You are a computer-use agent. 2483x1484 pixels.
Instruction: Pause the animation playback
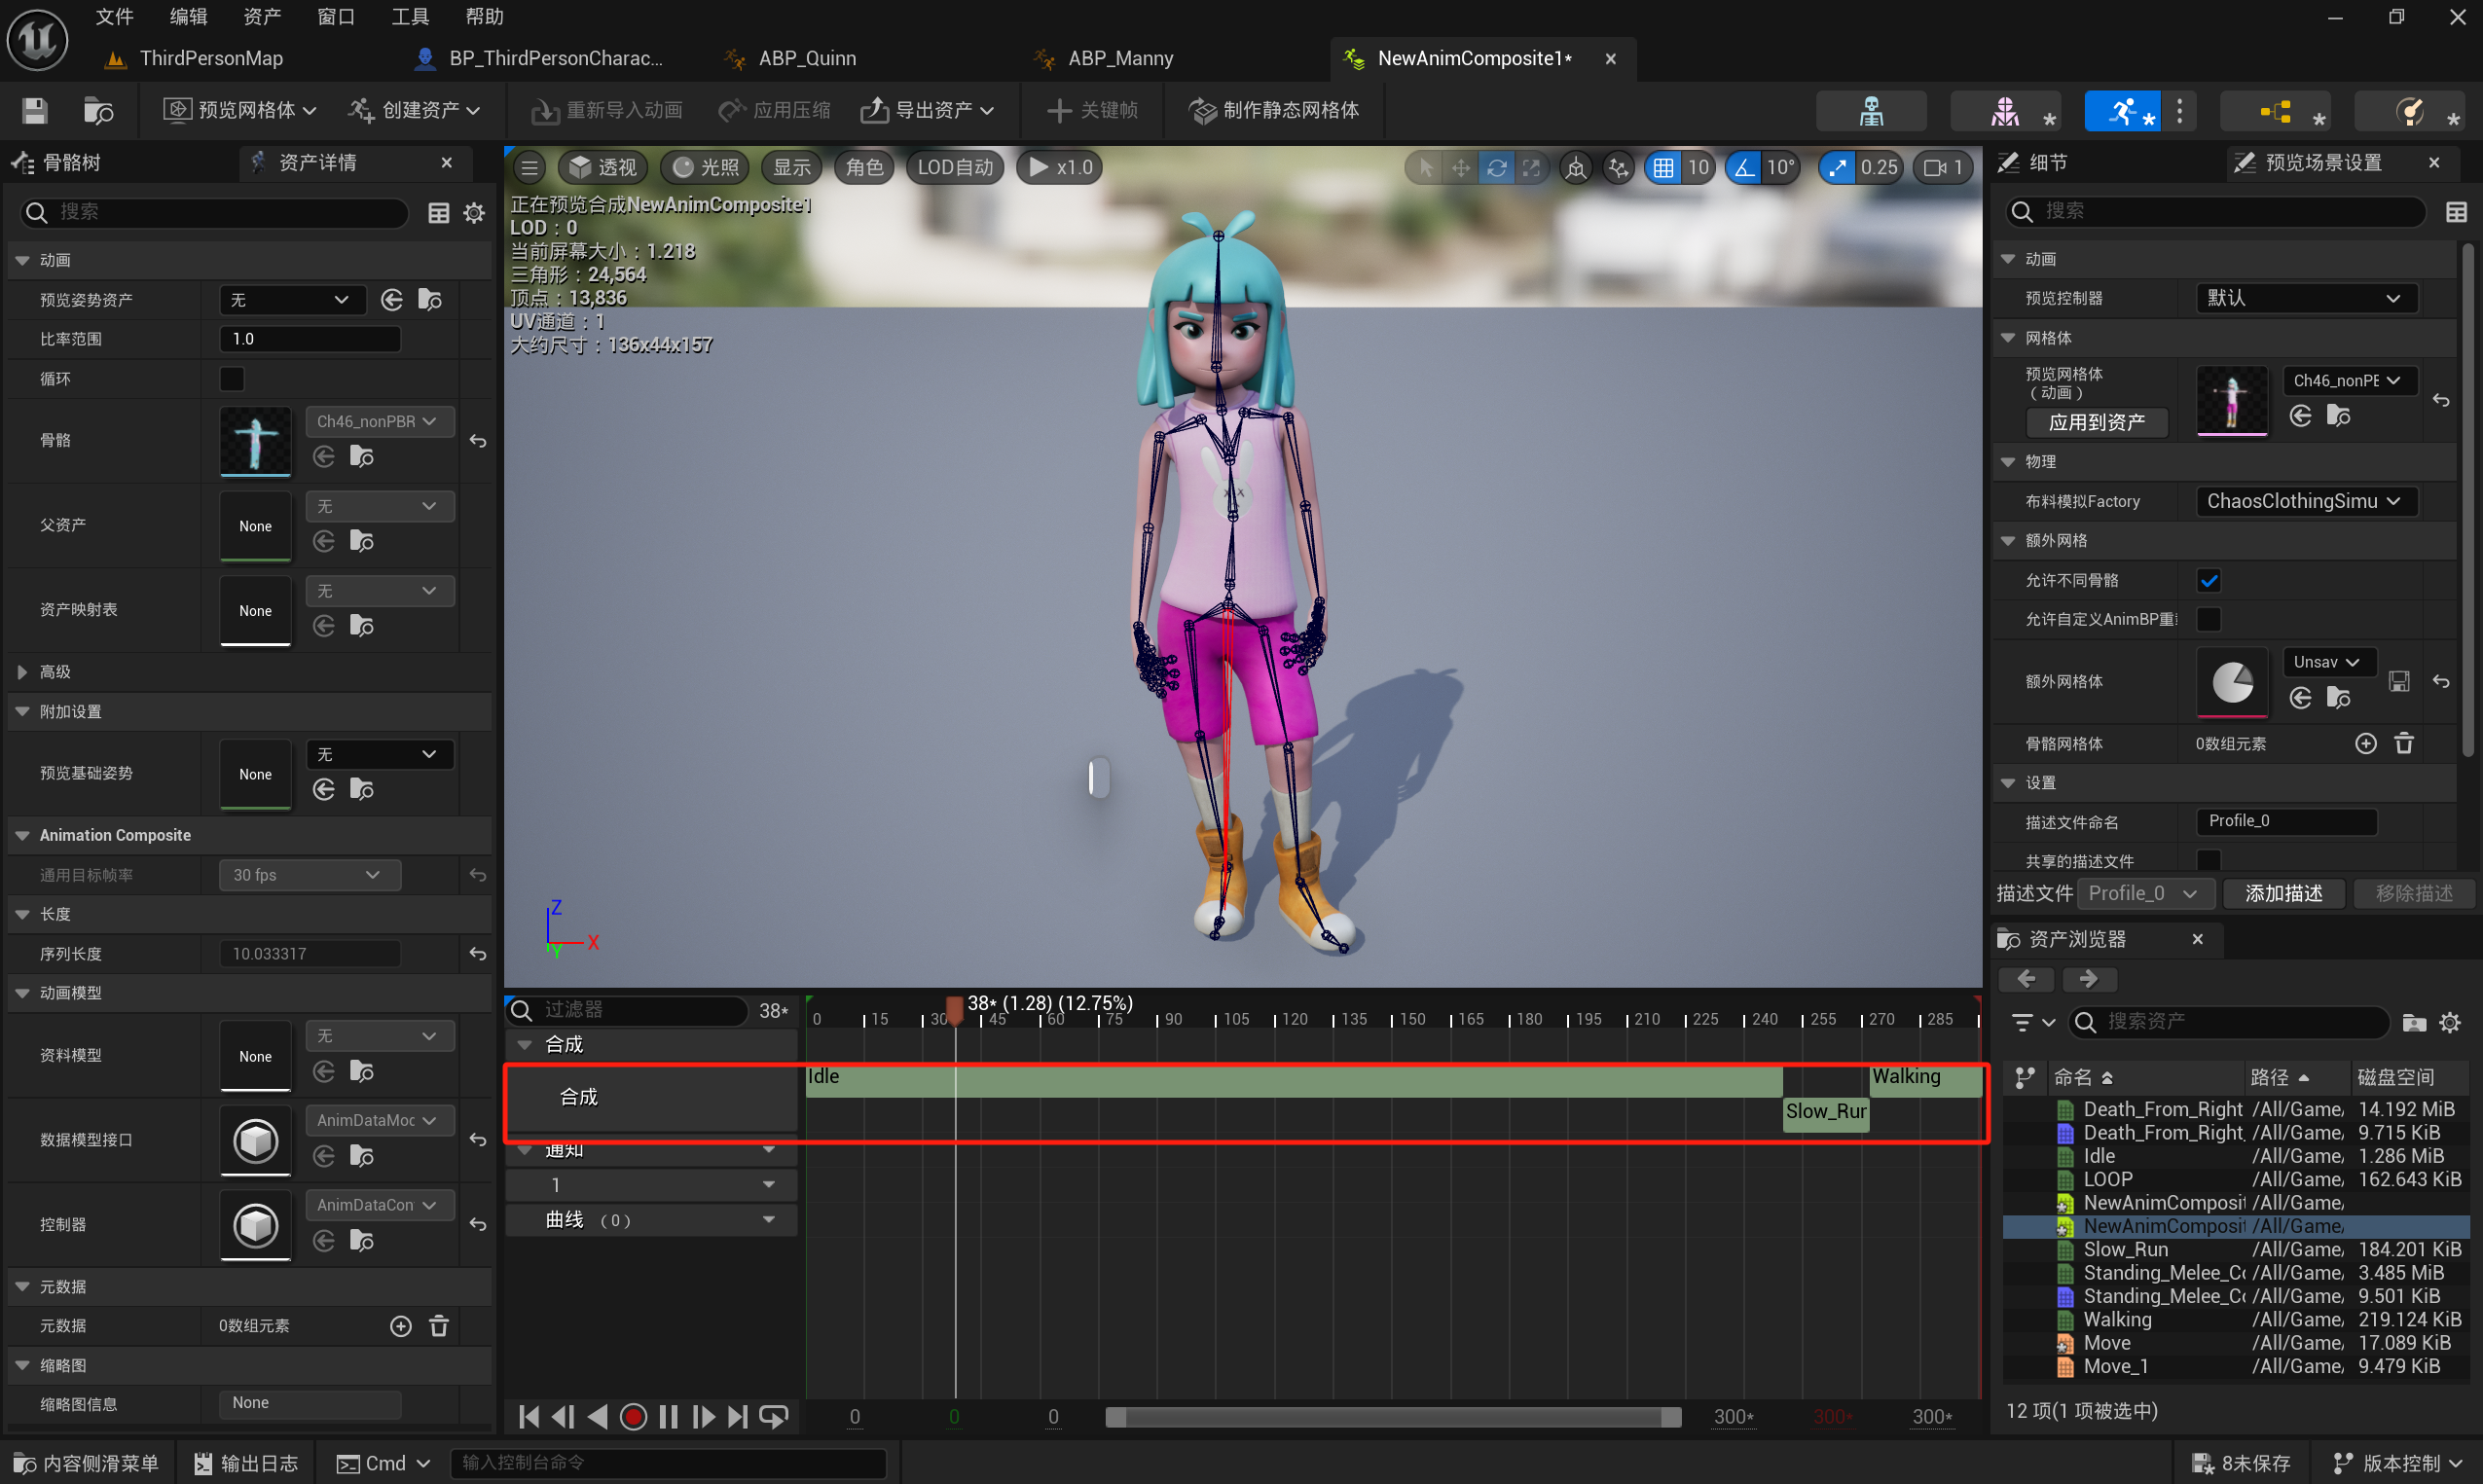pyautogui.click(x=668, y=1416)
